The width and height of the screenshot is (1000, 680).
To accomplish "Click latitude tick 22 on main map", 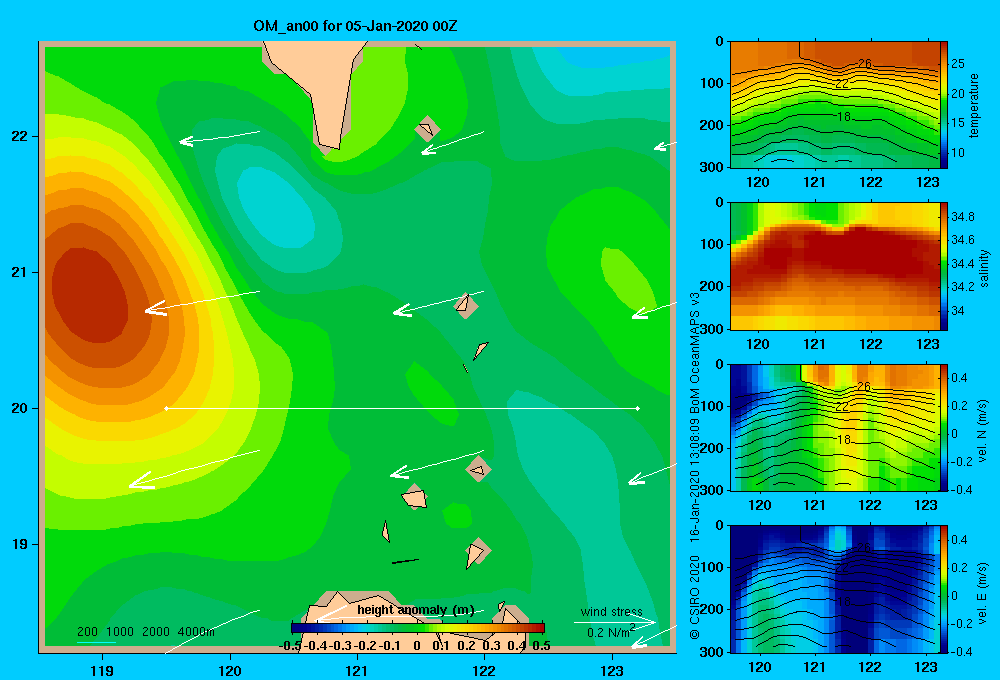I will 20,137.
